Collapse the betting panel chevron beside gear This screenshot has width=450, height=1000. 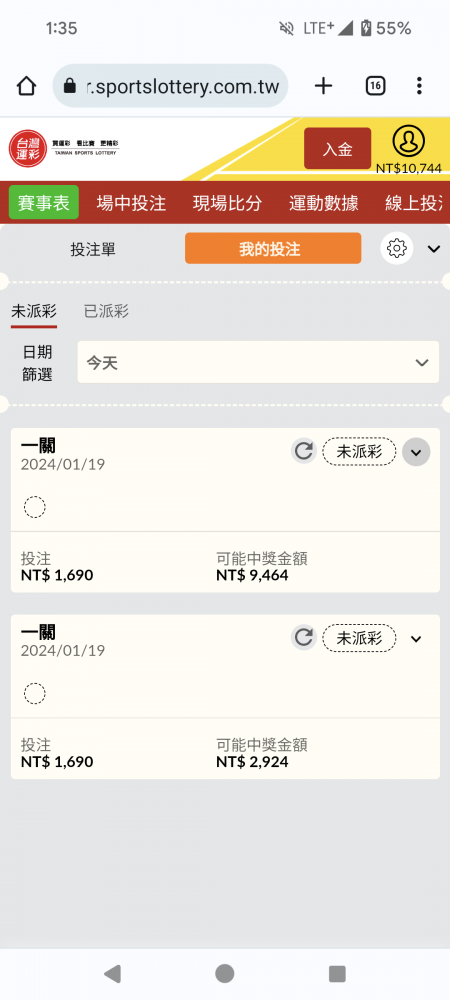(434, 249)
